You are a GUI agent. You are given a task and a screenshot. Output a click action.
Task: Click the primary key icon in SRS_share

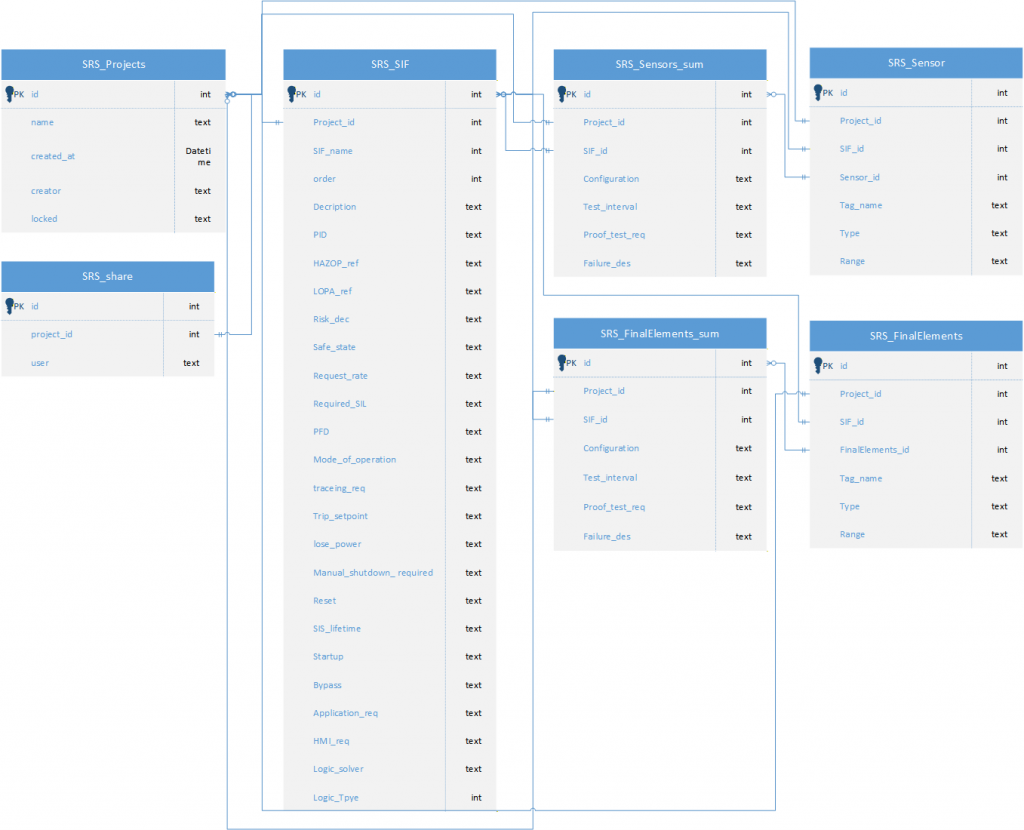tap(11, 306)
